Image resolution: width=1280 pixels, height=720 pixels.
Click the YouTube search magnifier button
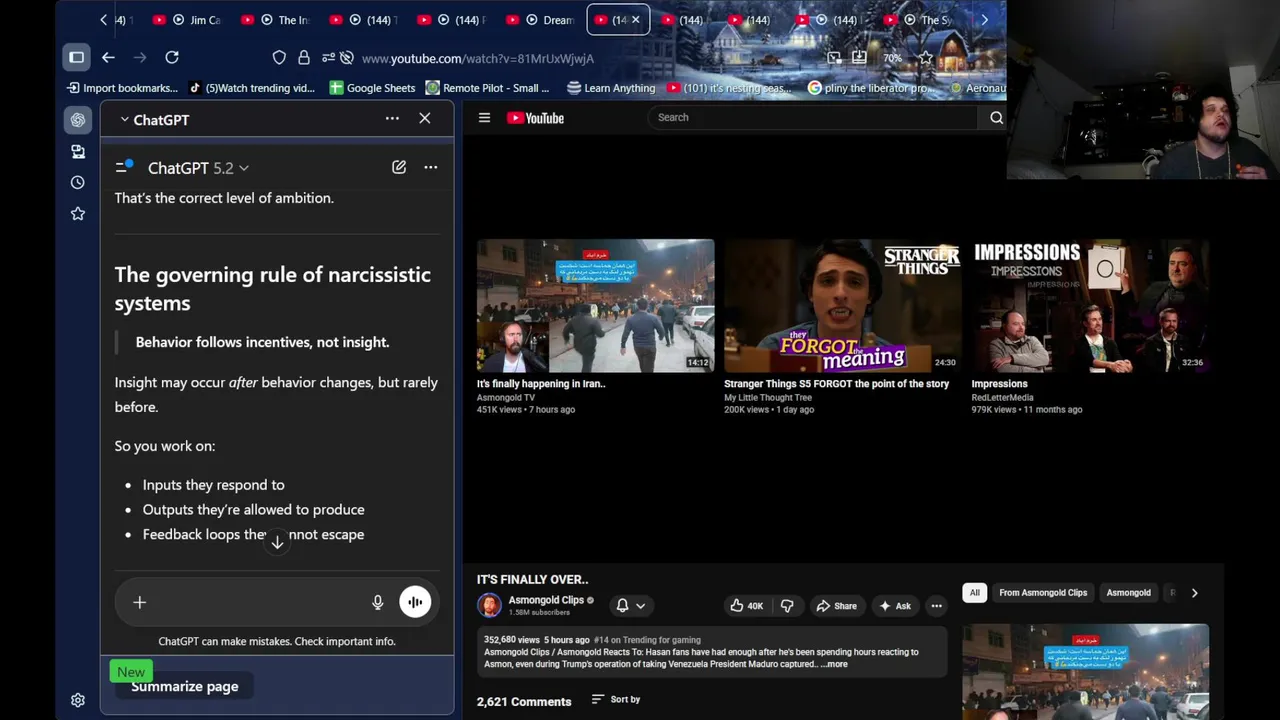tap(996, 118)
